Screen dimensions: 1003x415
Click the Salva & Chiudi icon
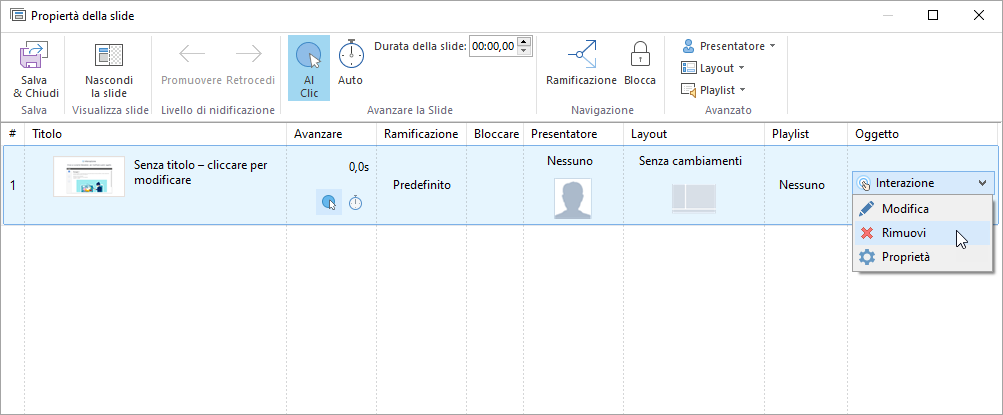pos(36,55)
